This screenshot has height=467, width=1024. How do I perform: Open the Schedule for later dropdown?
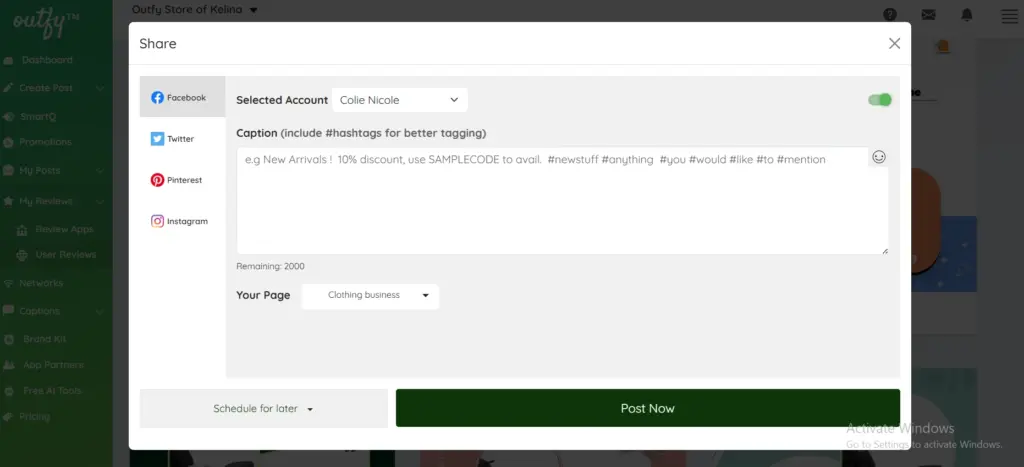pos(263,409)
